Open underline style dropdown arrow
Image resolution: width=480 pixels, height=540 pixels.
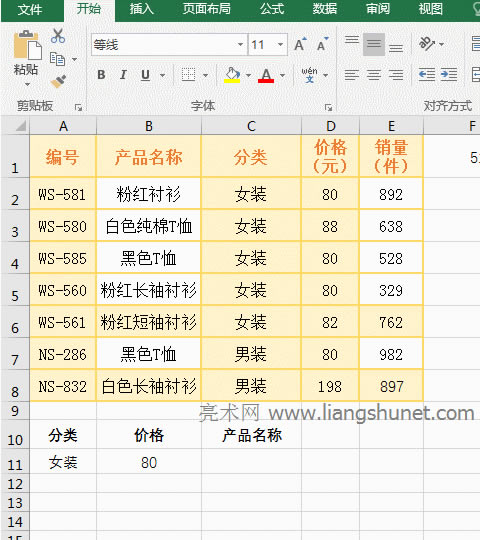point(163,75)
